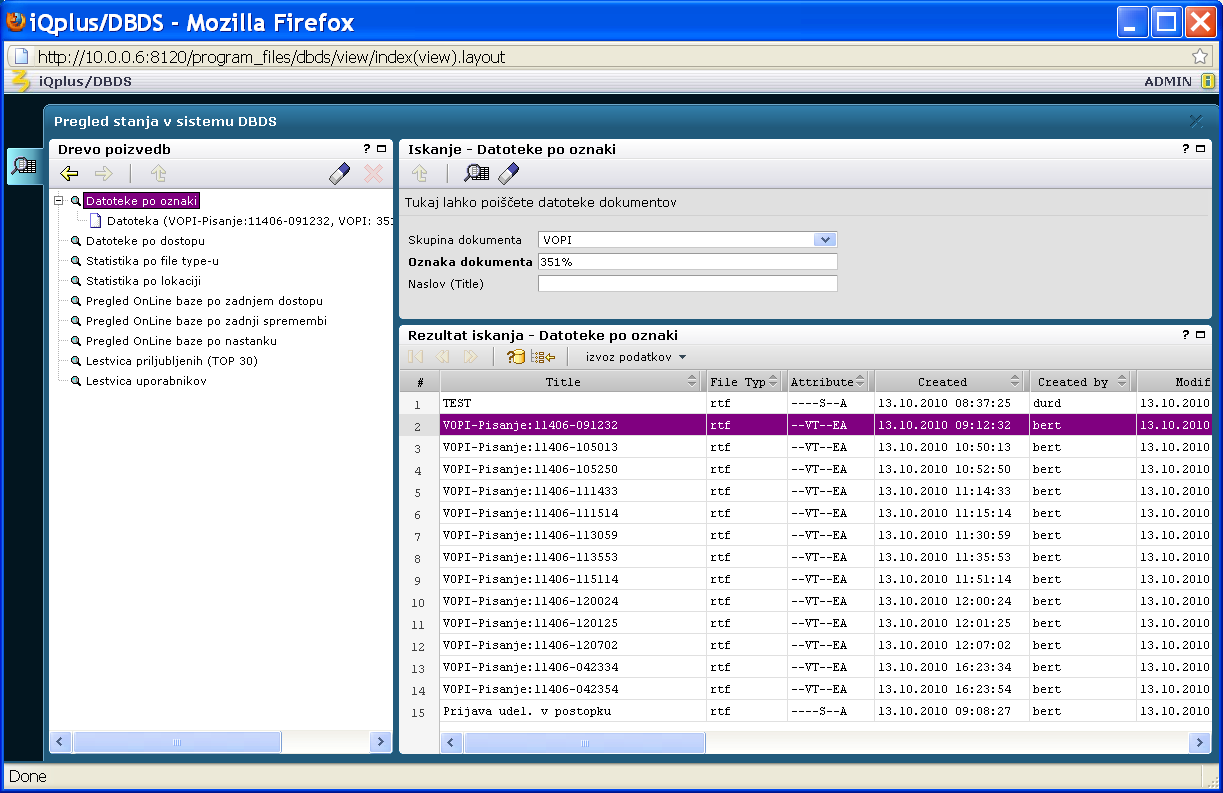
Task: Open Lestvica priljubljenih (TOP 30) query
Action: [172, 361]
